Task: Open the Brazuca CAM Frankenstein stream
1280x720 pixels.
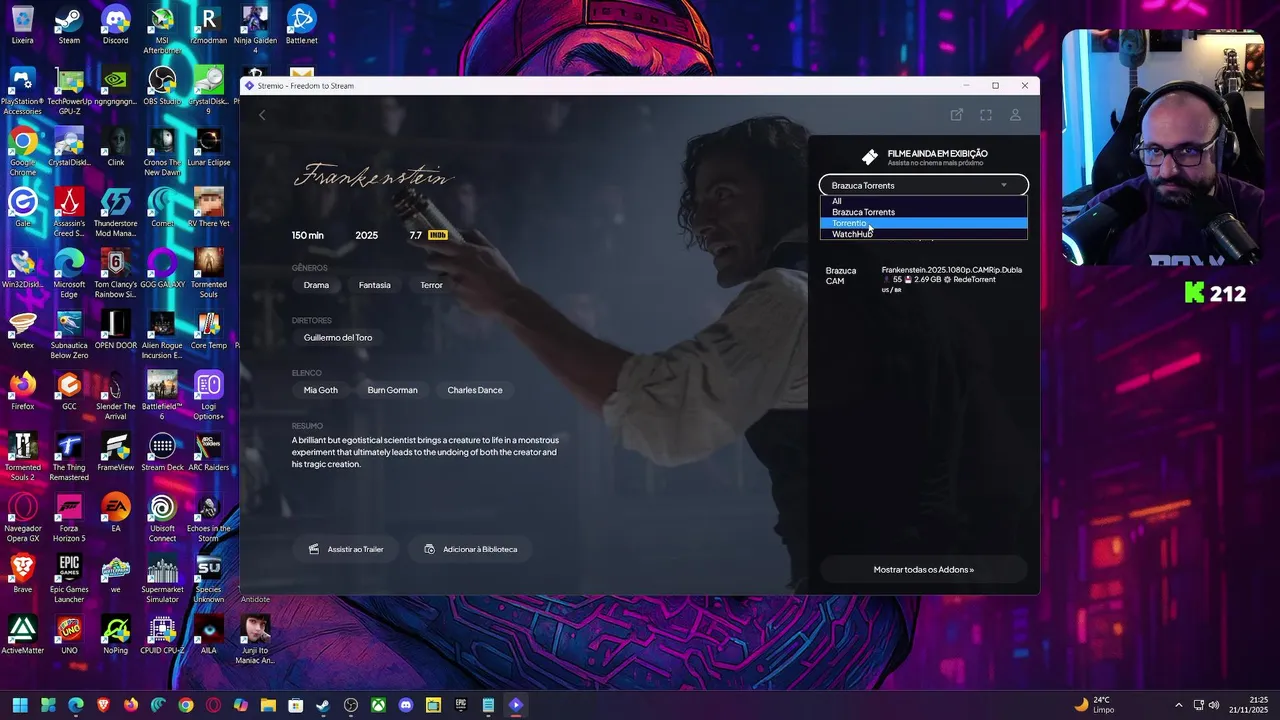Action: pyautogui.click(x=923, y=279)
